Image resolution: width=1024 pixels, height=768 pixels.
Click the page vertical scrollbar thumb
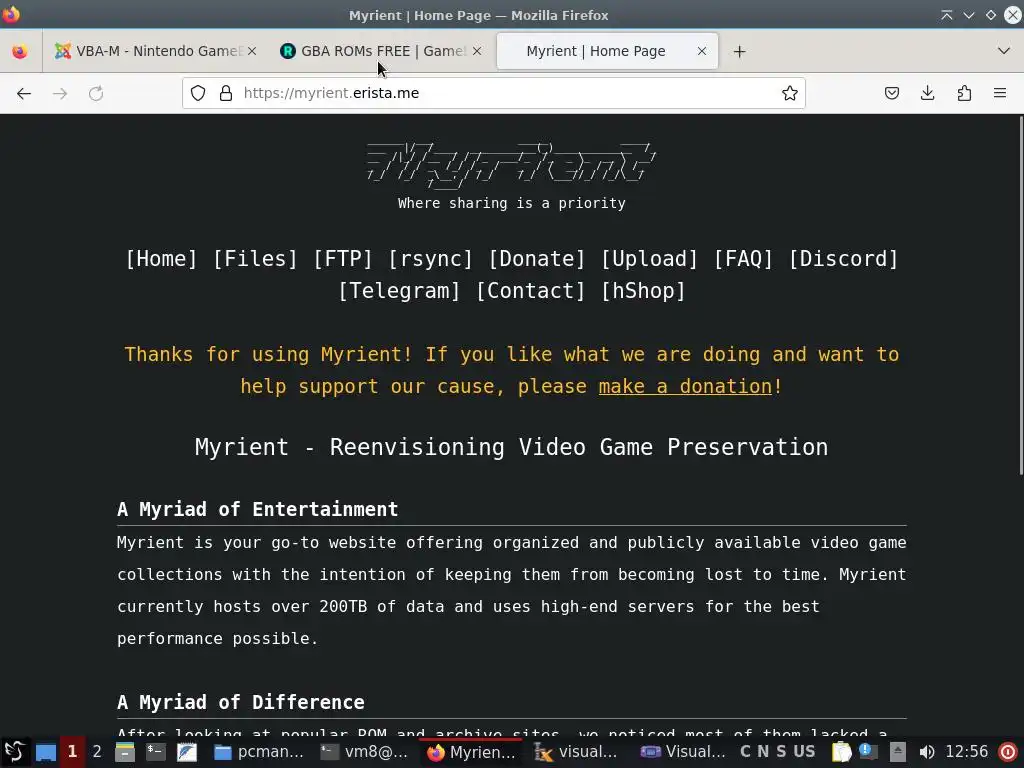pos(1020,295)
